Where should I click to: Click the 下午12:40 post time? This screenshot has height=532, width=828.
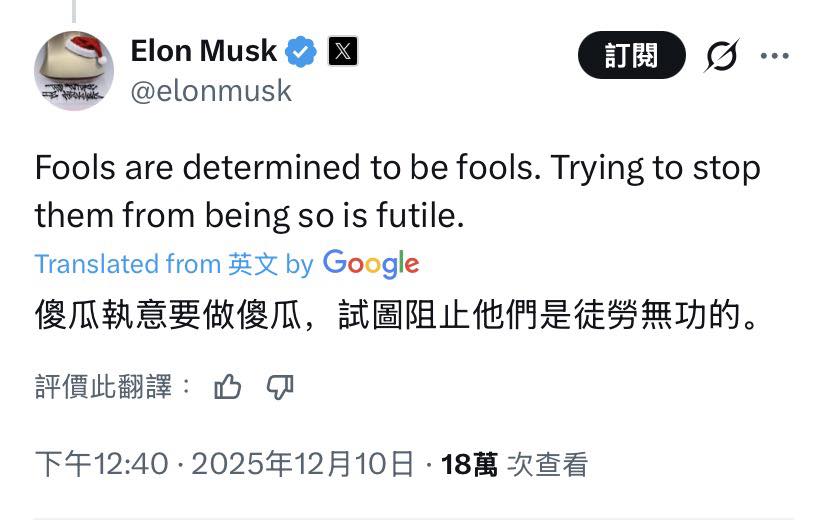tap(100, 464)
